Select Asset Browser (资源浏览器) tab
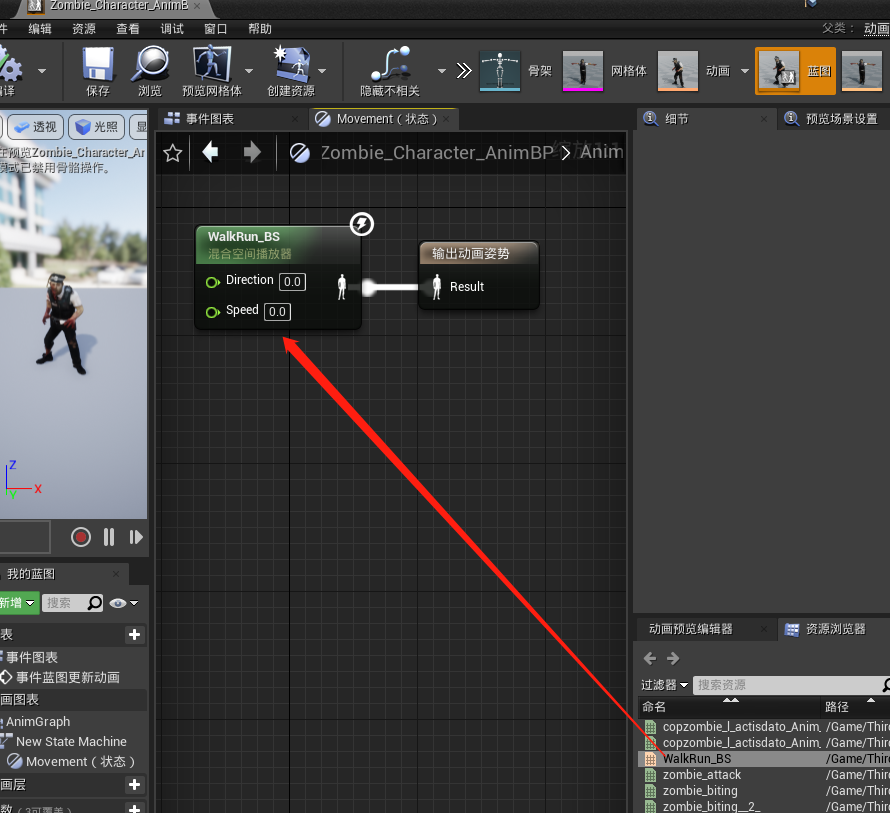The height and width of the screenshot is (813, 890). pyautogui.click(x=833, y=628)
